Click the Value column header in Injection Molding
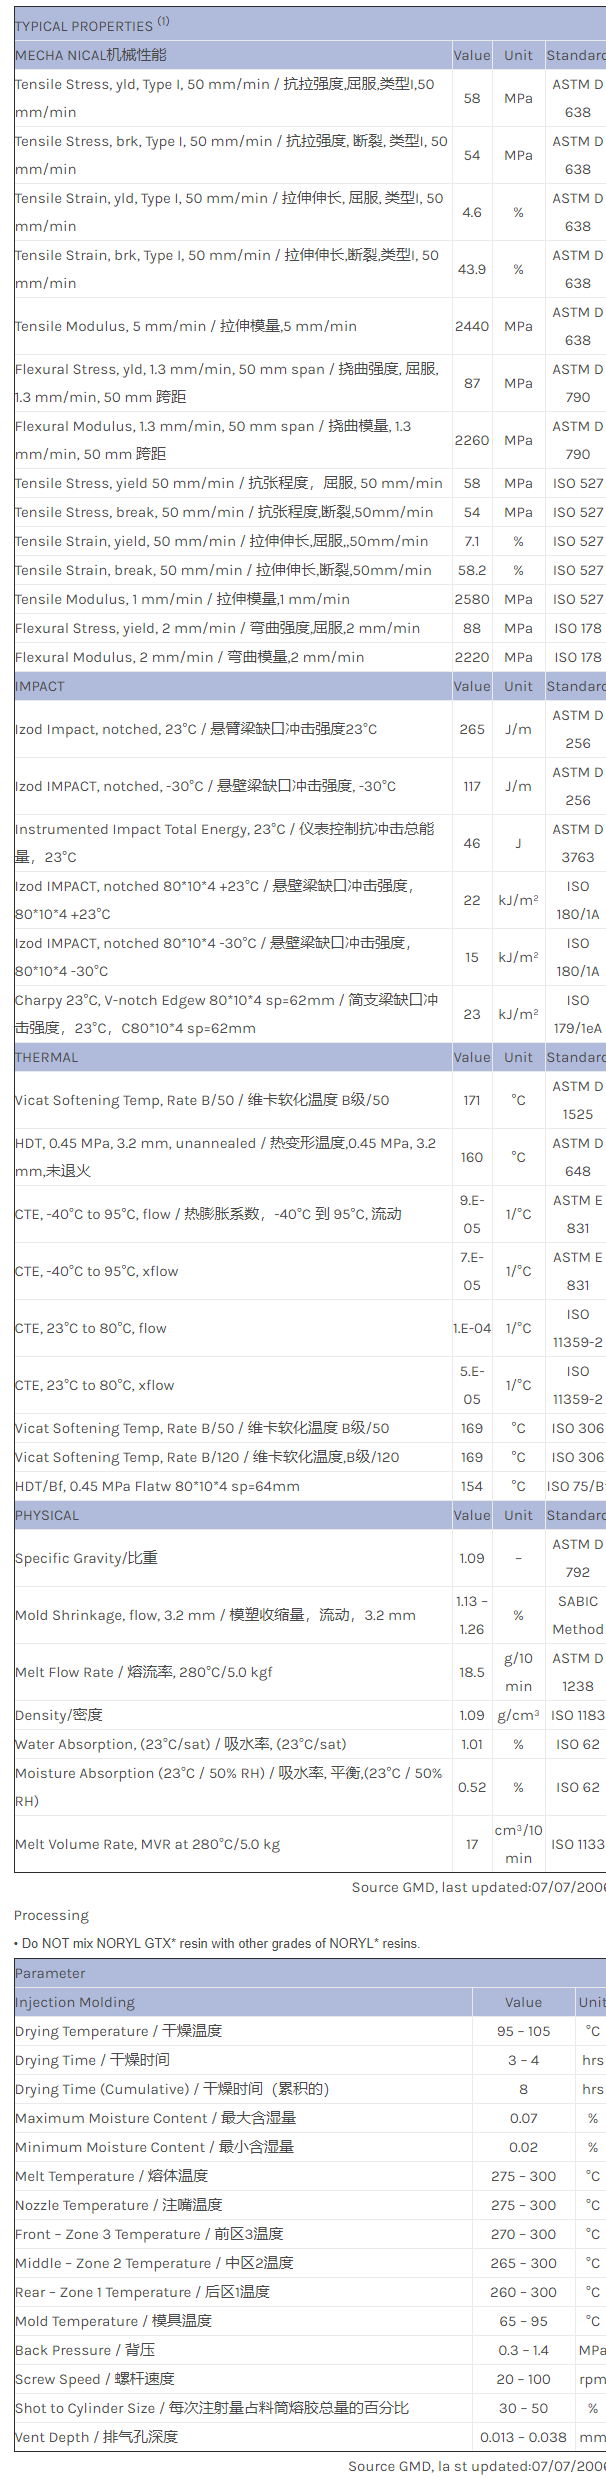The height and width of the screenshot is (2477, 606). click(523, 2002)
